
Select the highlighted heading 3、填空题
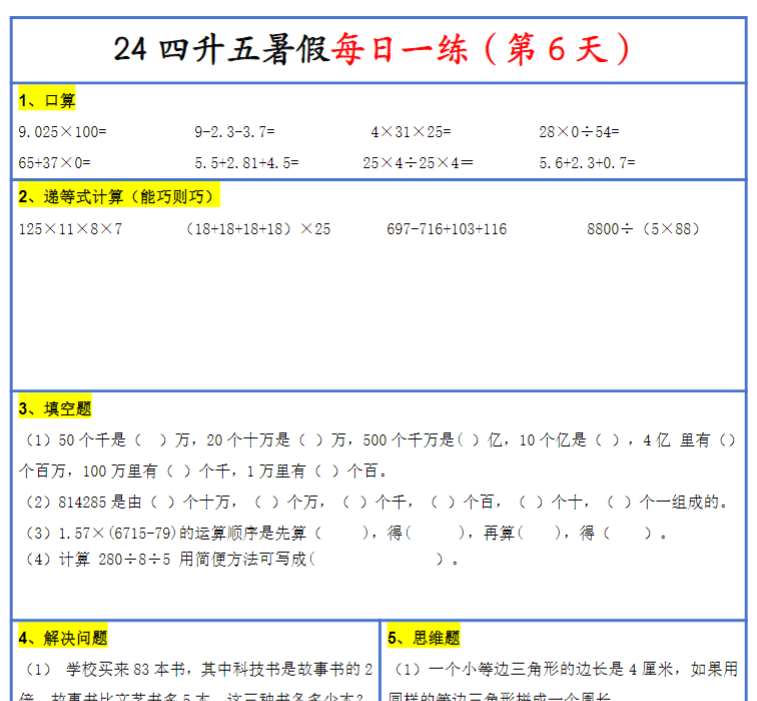coord(55,408)
